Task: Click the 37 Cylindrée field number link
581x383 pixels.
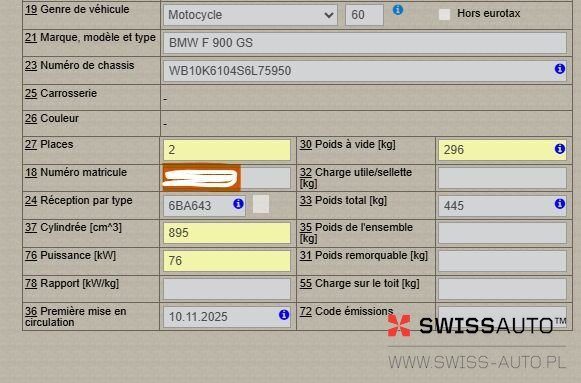Action: click(x=31, y=227)
